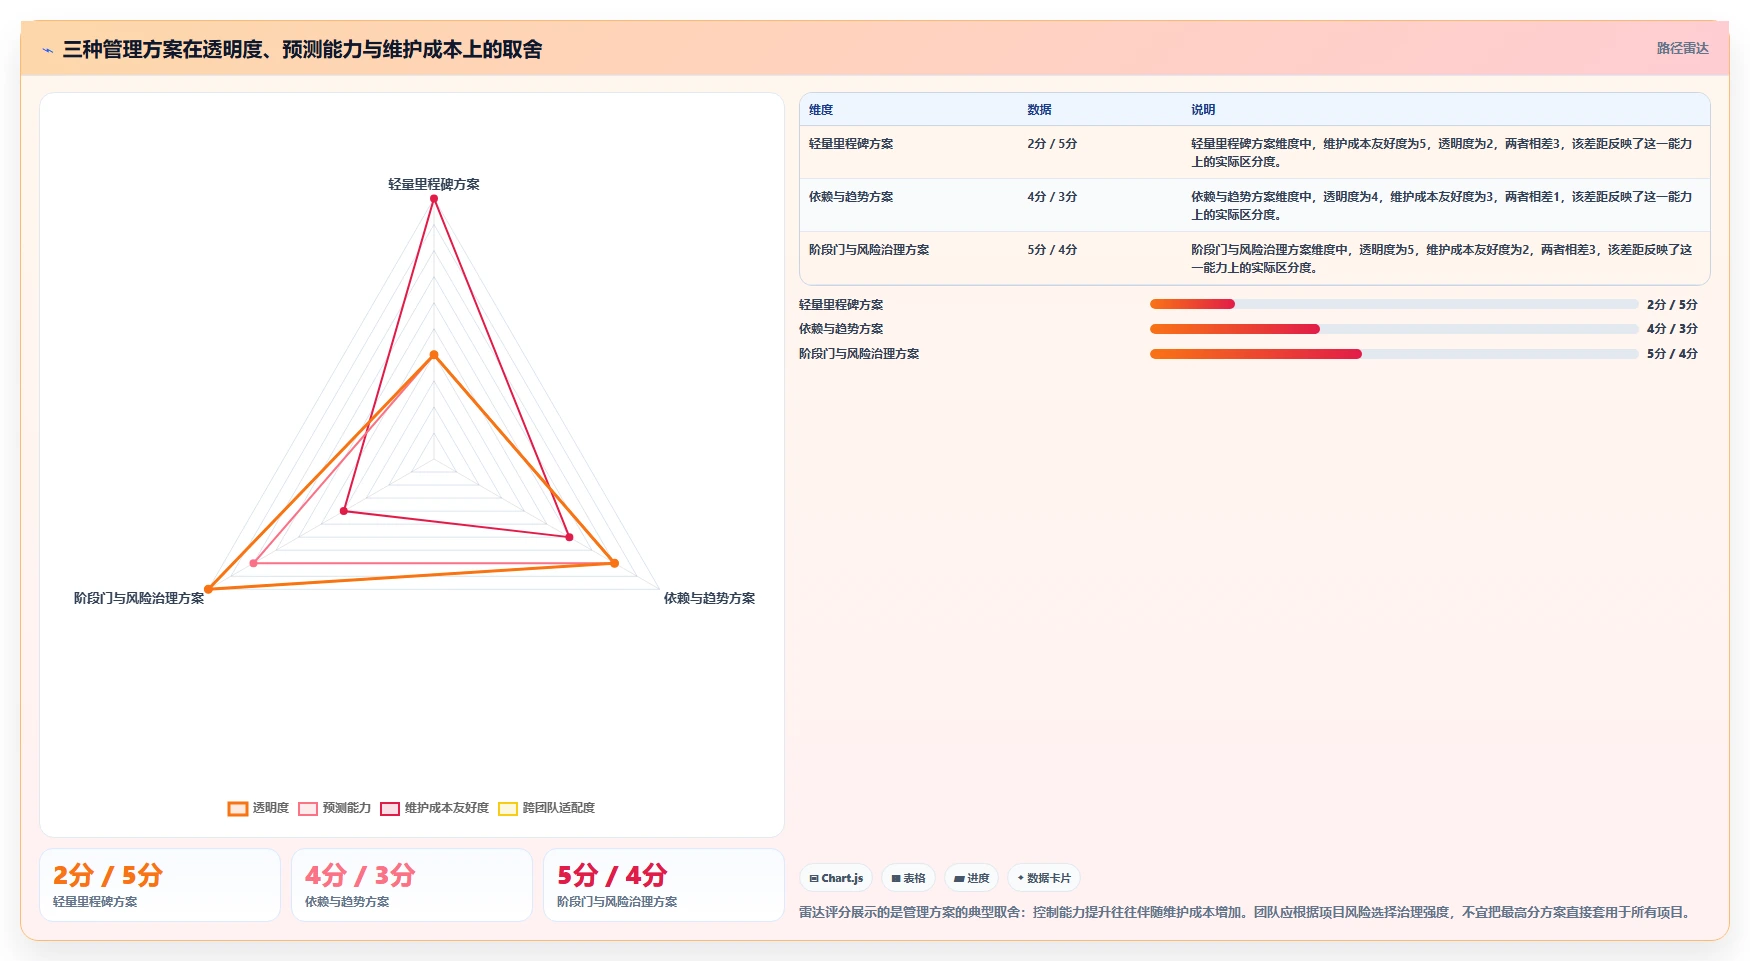1750x961 pixels.
Task: Click the 阶段门与风险治理方案 progress row label
Action: point(859,354)
